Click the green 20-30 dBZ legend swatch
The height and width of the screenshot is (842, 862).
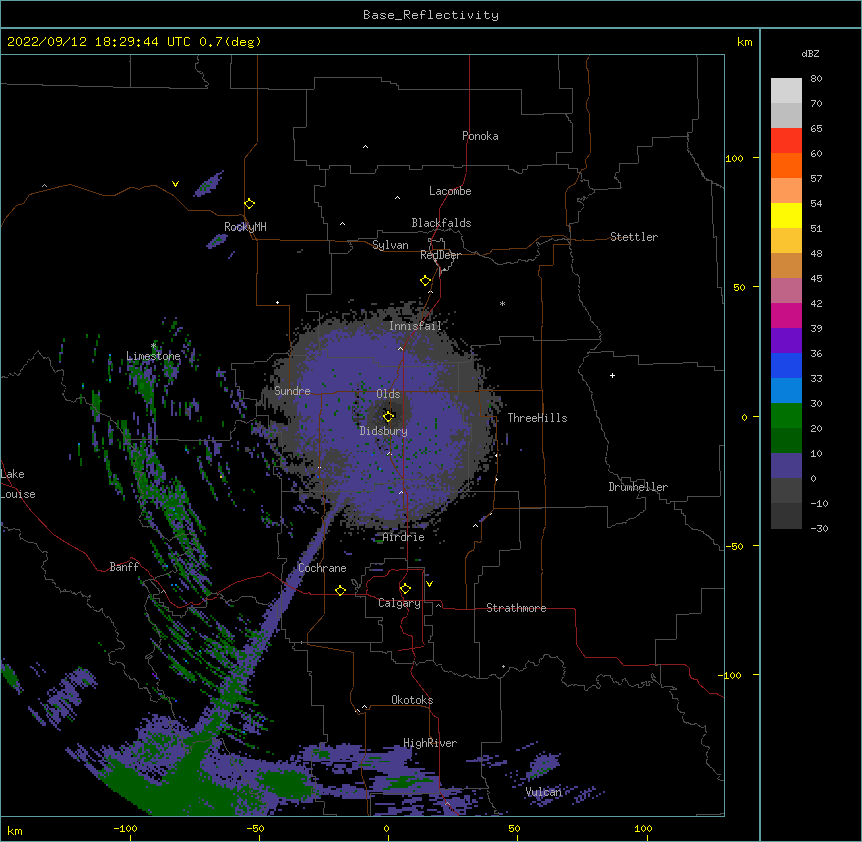[x=786, y=416]
